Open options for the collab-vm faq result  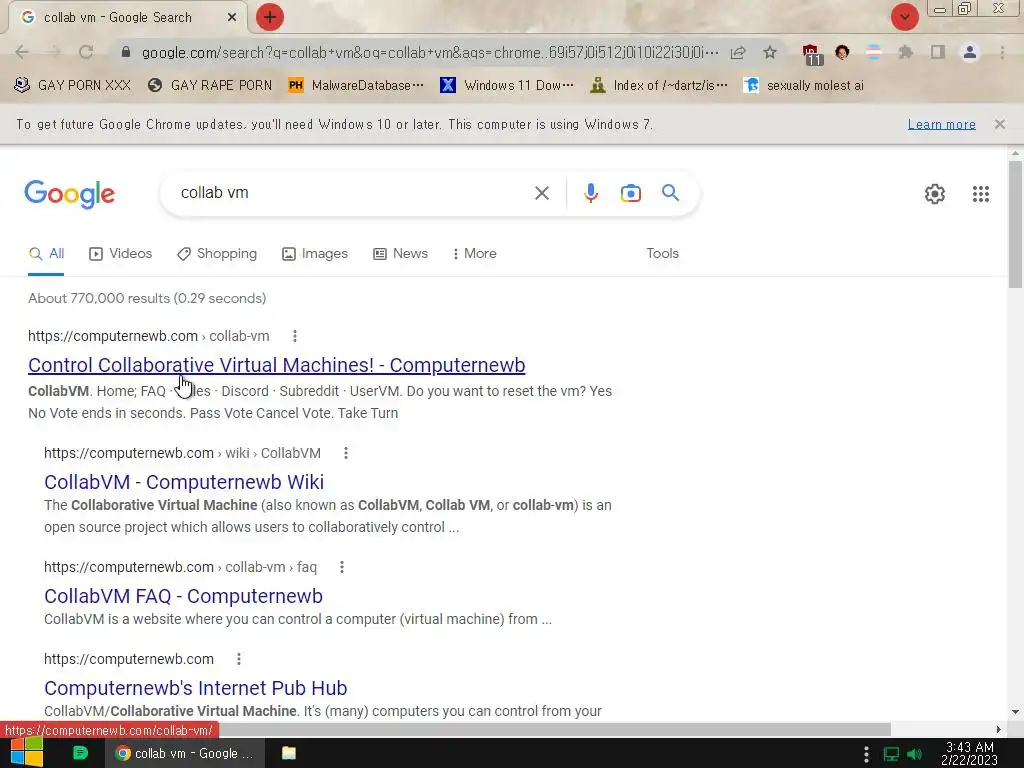[342, 567]
